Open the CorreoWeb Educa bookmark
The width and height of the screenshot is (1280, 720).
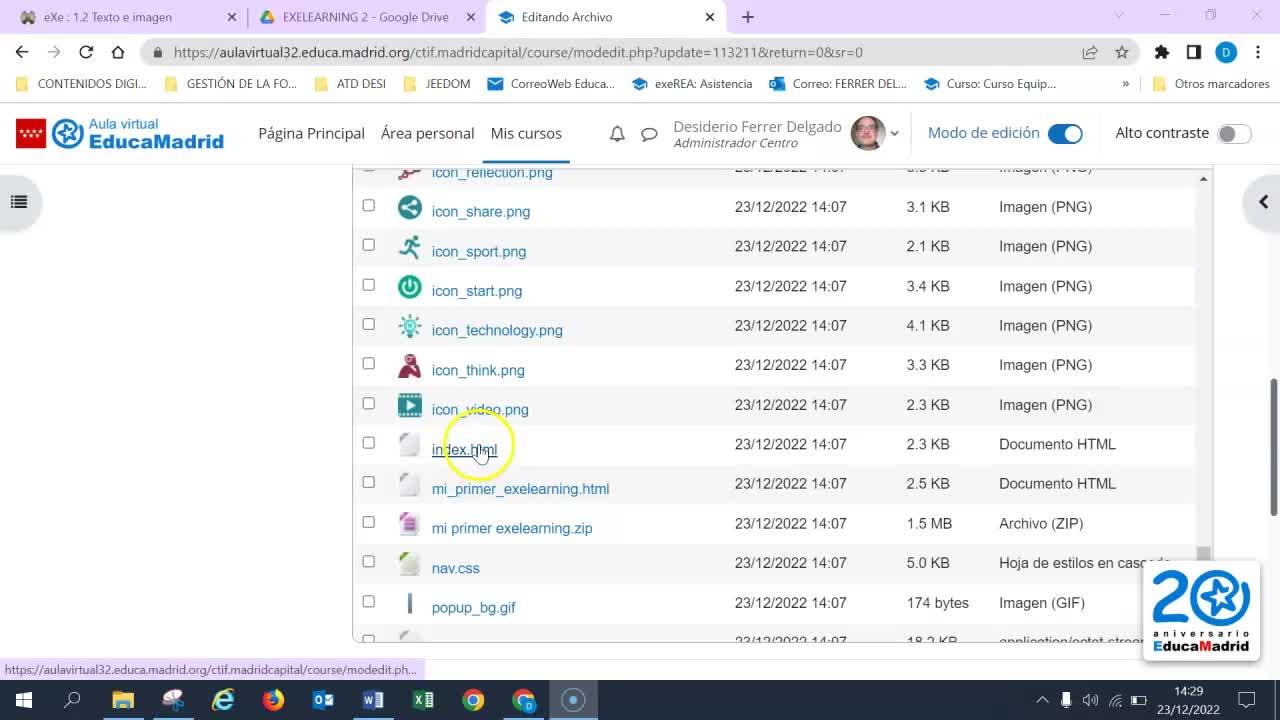[551, 84]
